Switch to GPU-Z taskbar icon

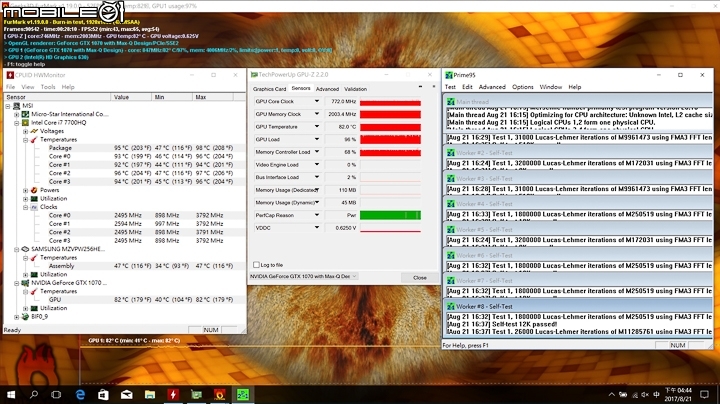[197, 394]
